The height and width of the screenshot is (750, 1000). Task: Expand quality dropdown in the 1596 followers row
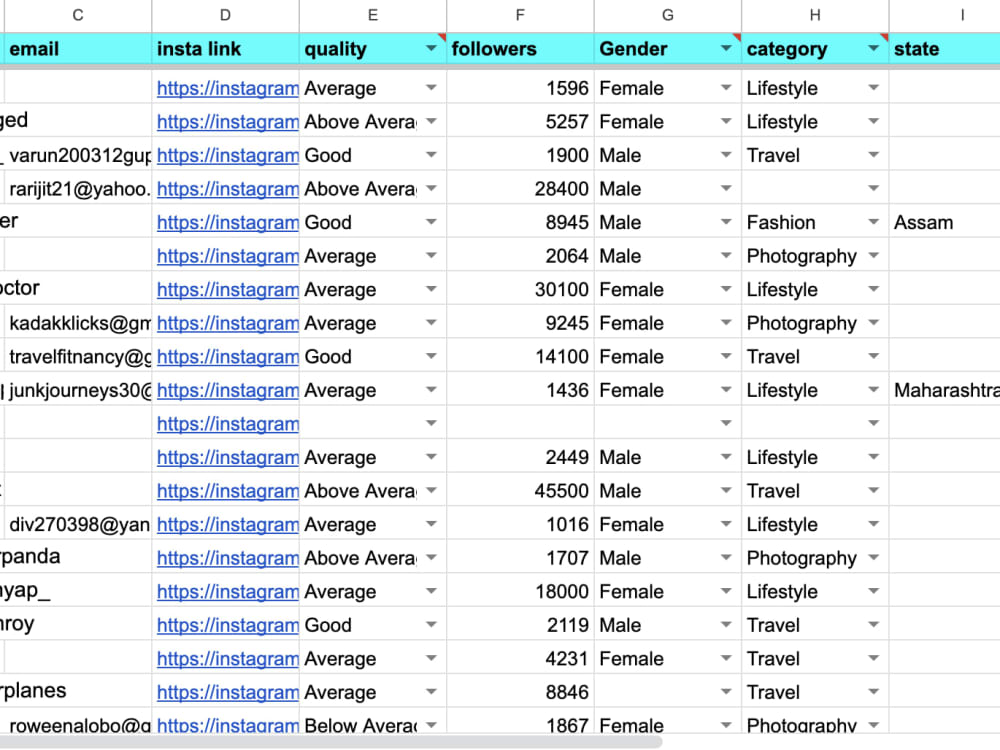[431, 88]
